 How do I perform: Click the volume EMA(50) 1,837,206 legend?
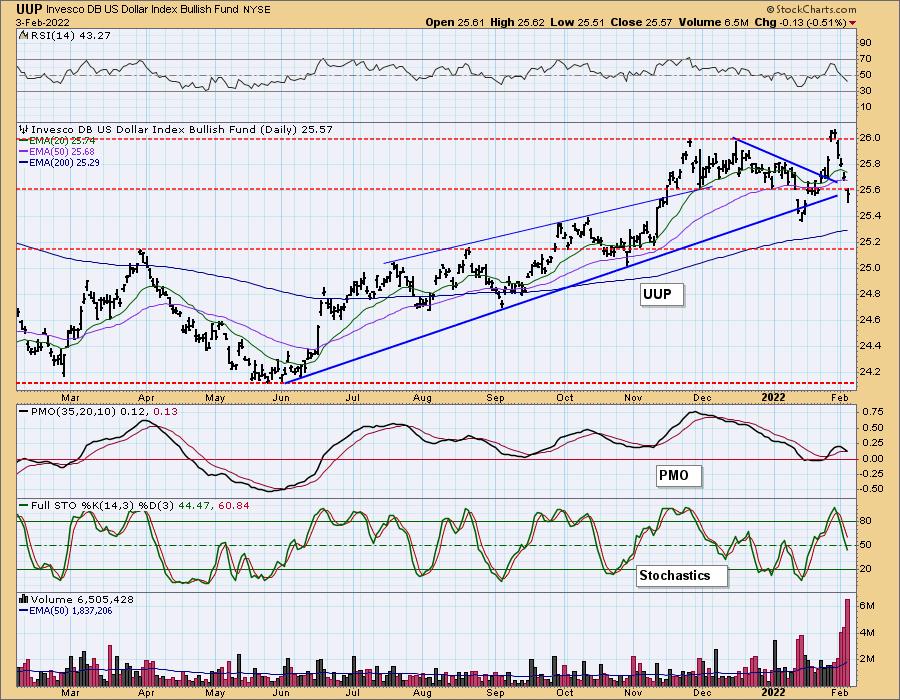pos(66,610)
